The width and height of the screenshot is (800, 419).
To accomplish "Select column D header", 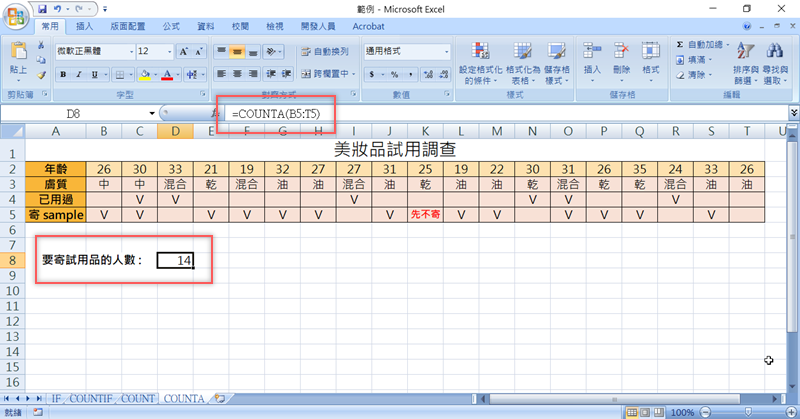I will click(x=176, y=132).
